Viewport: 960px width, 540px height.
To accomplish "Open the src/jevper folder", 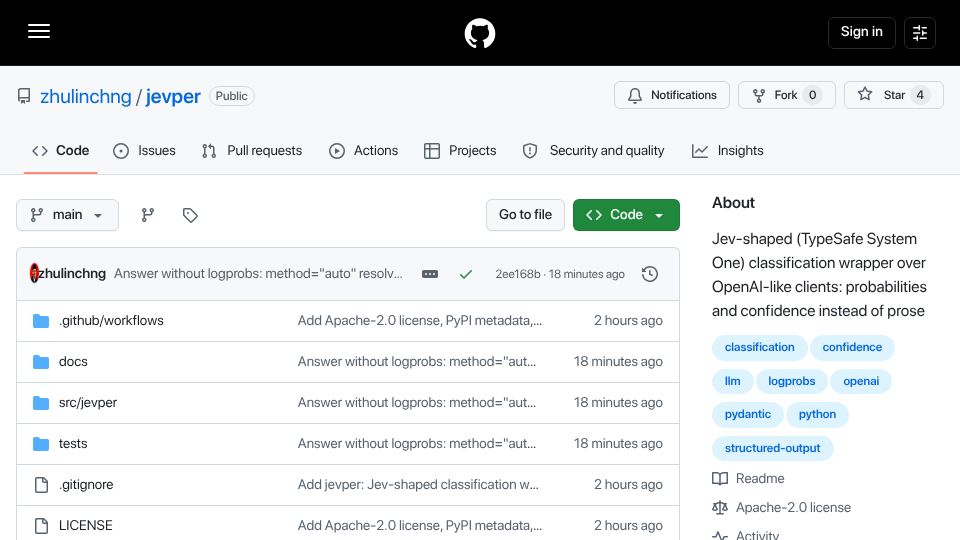I will 88,403.
